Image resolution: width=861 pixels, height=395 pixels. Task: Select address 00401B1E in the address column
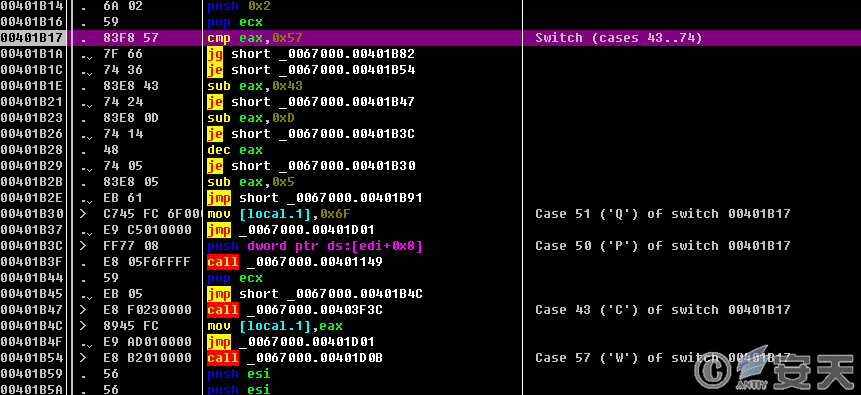click(32, 86)
